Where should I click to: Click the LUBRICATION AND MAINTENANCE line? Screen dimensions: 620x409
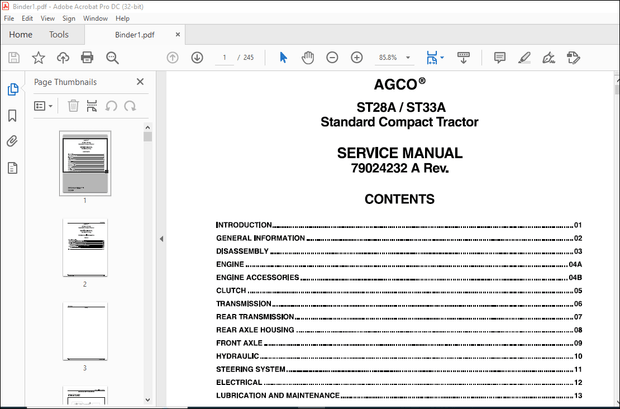pyautogui.click(x=399, y=395)
